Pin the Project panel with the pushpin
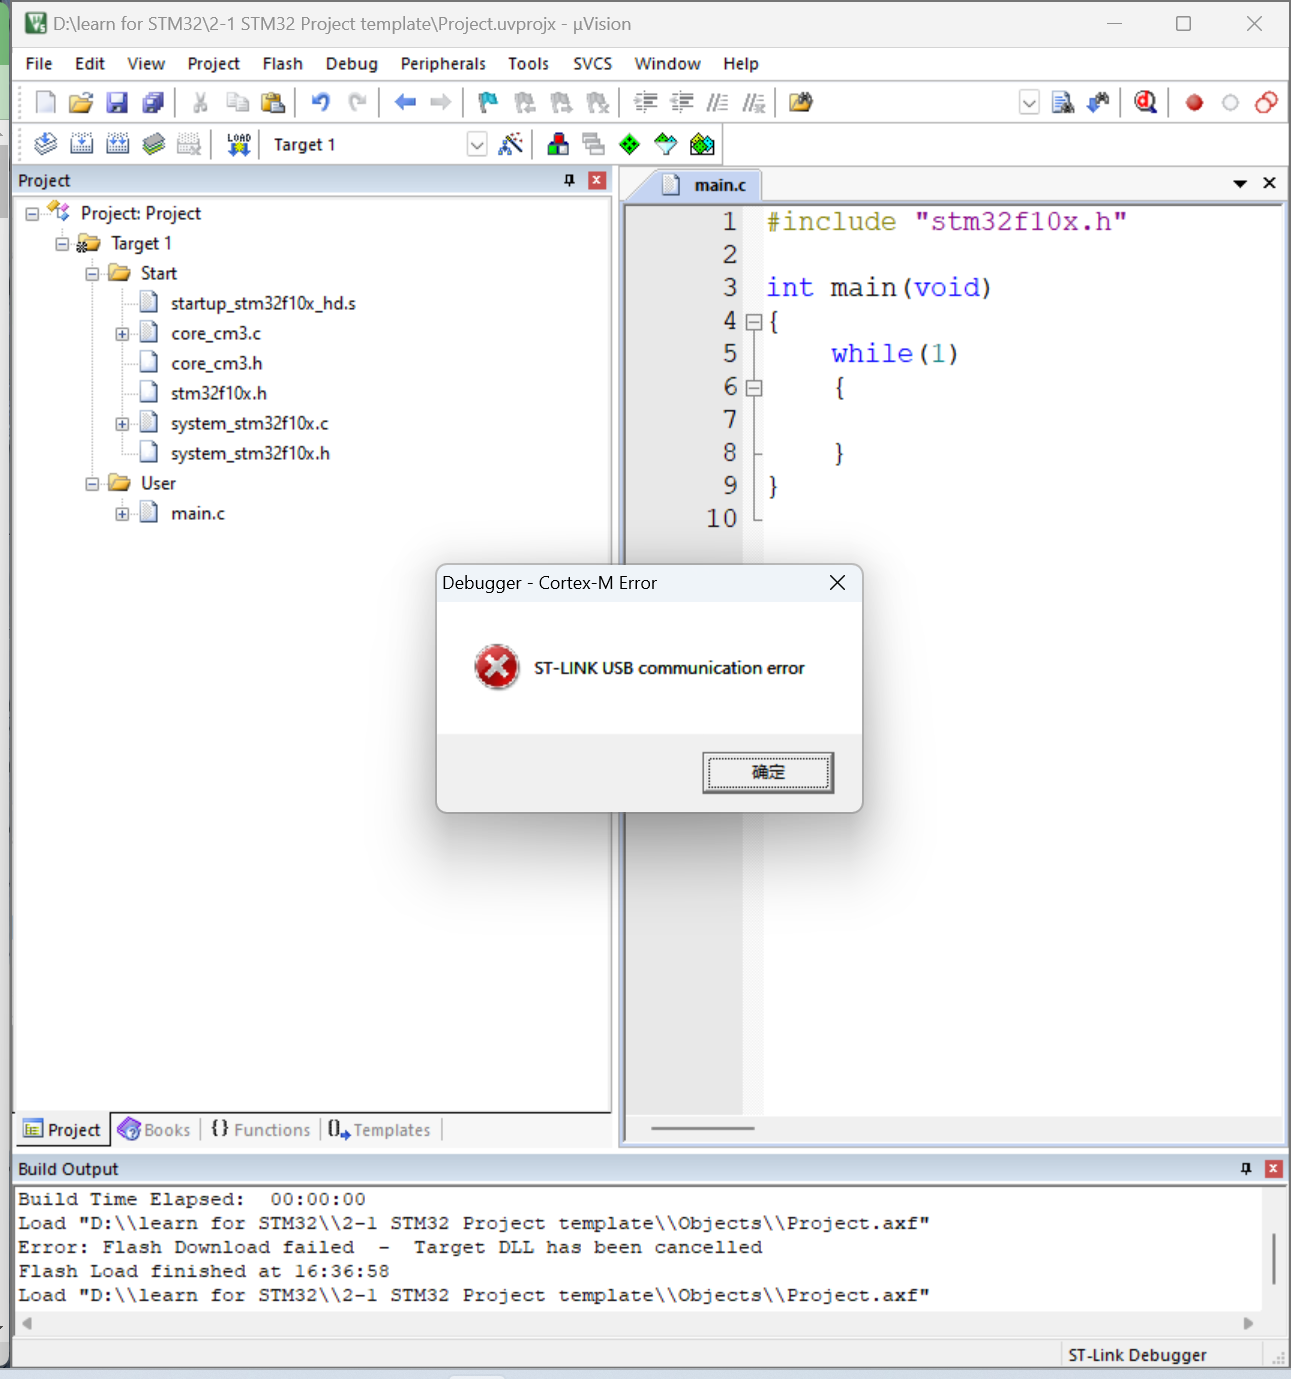Viewport: 1291px width, 1379px height. pyautogui.click(x=569, y=180)
